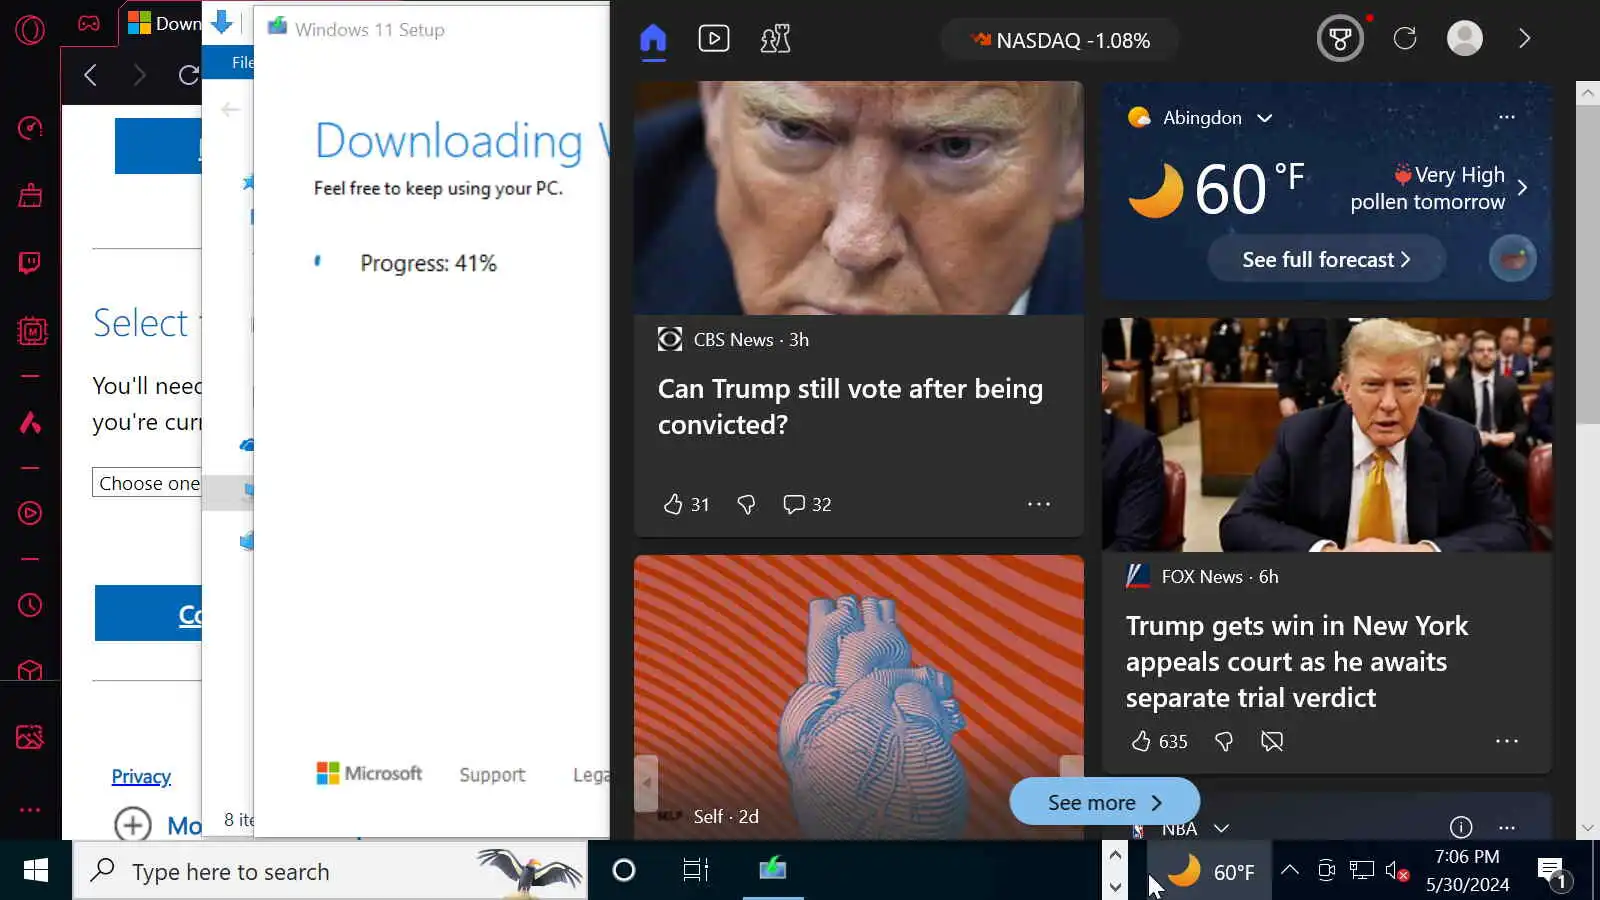The image size is (1600, 900).
Task: Open the Trump gets win in New York headline
Action: coord(1297,661)
